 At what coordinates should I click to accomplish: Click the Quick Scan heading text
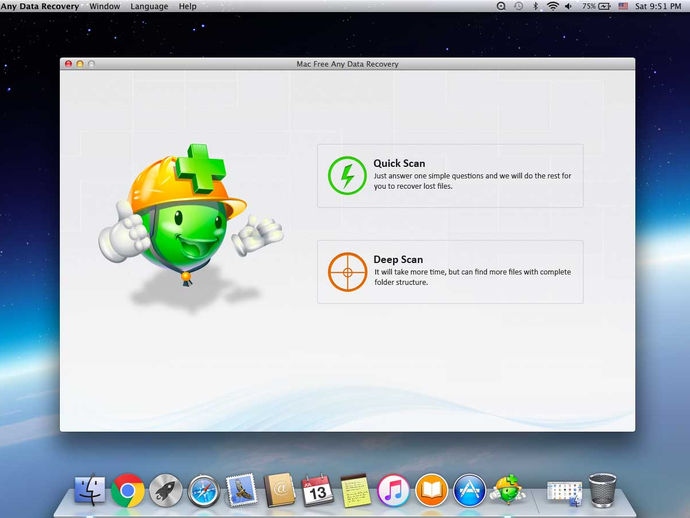399,163
